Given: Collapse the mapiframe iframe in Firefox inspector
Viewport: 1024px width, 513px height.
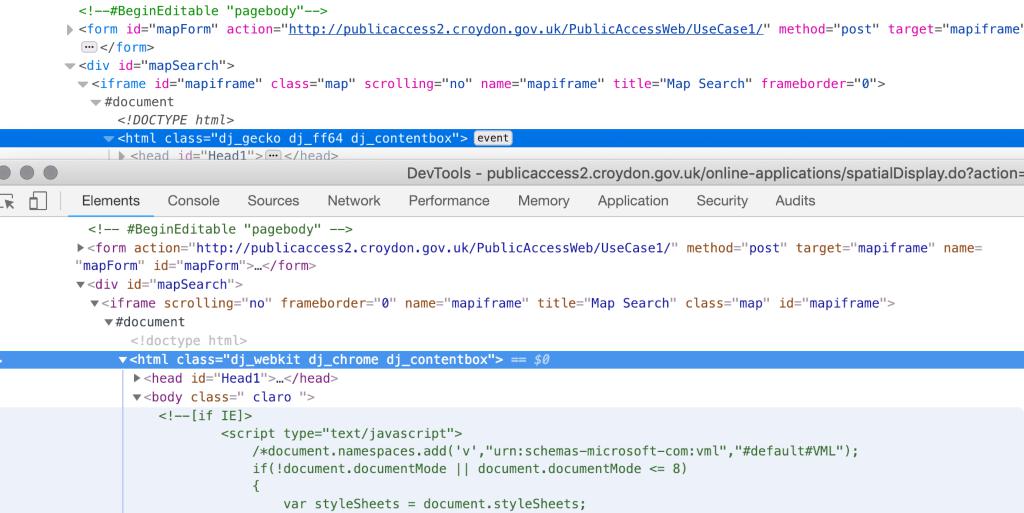Looking at the screenshot, I should tap(83, 84).
